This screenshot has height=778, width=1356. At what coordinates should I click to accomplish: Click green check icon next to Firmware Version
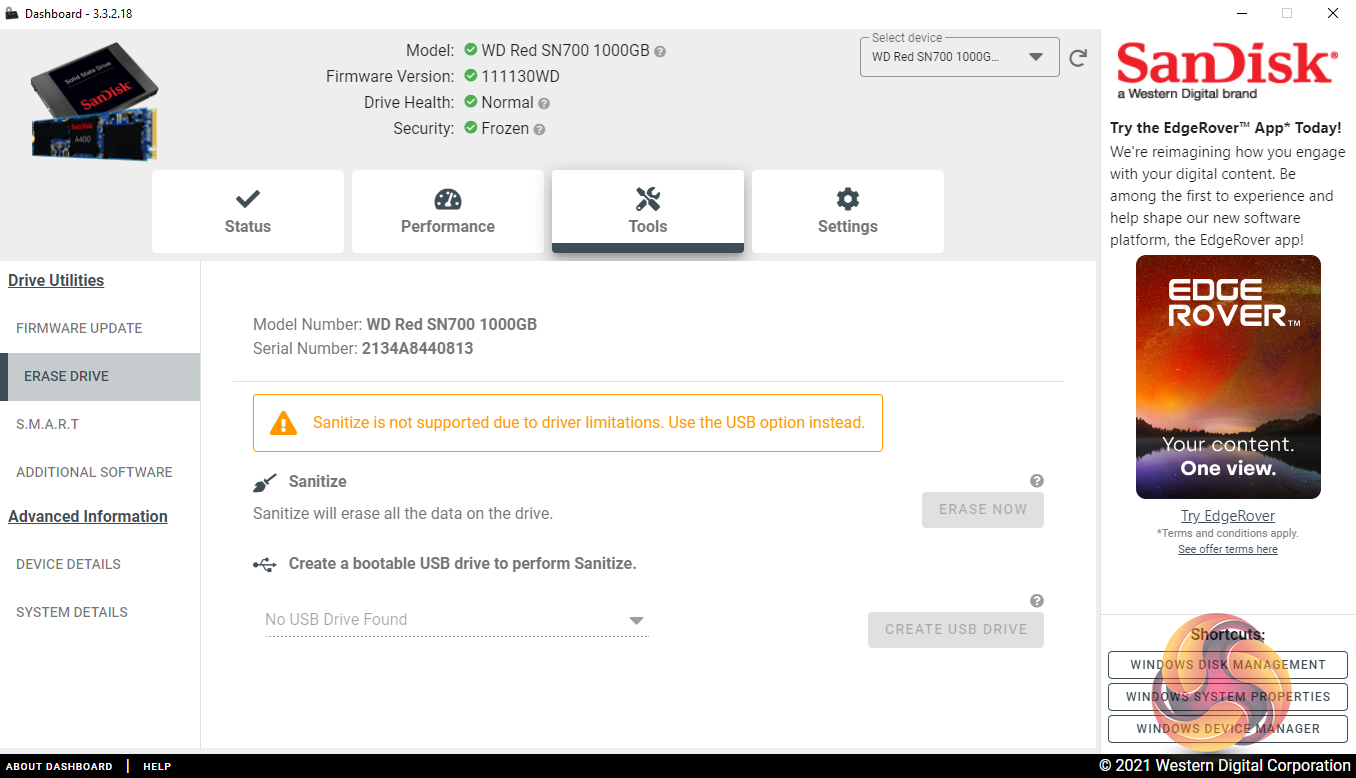click(471, 76)
